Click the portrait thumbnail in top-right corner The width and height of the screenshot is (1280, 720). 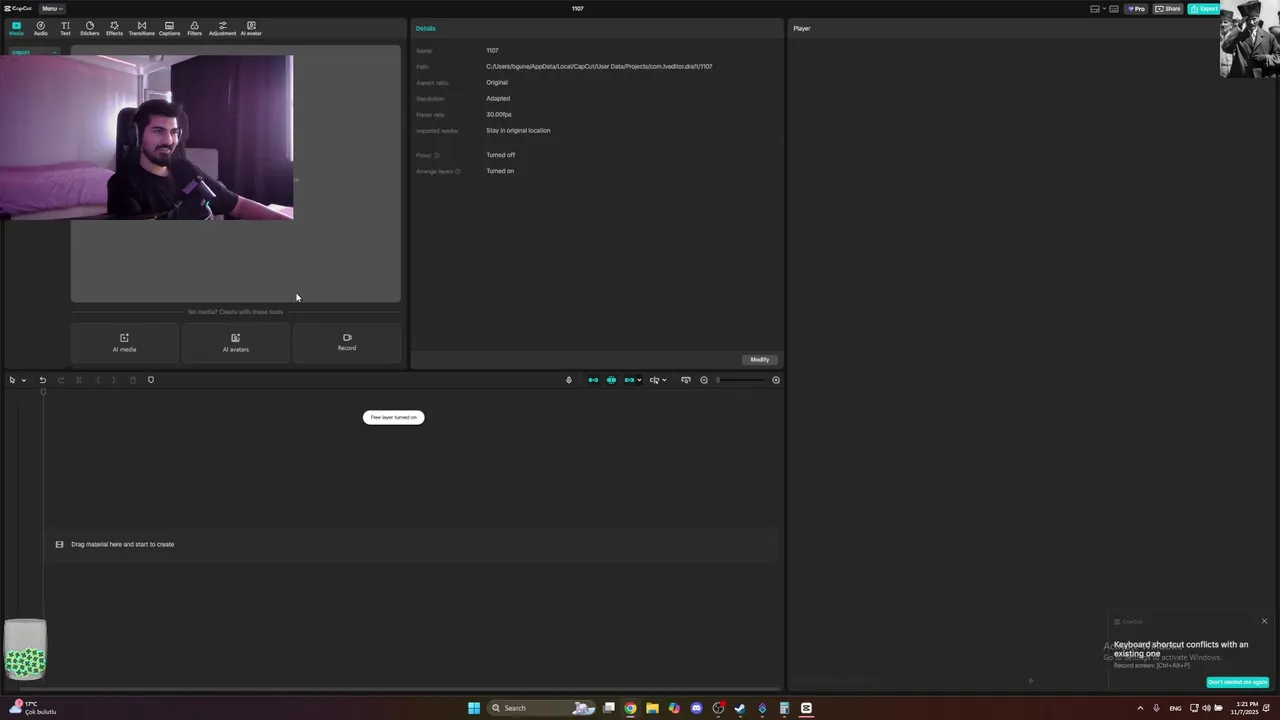(1250, 39)
